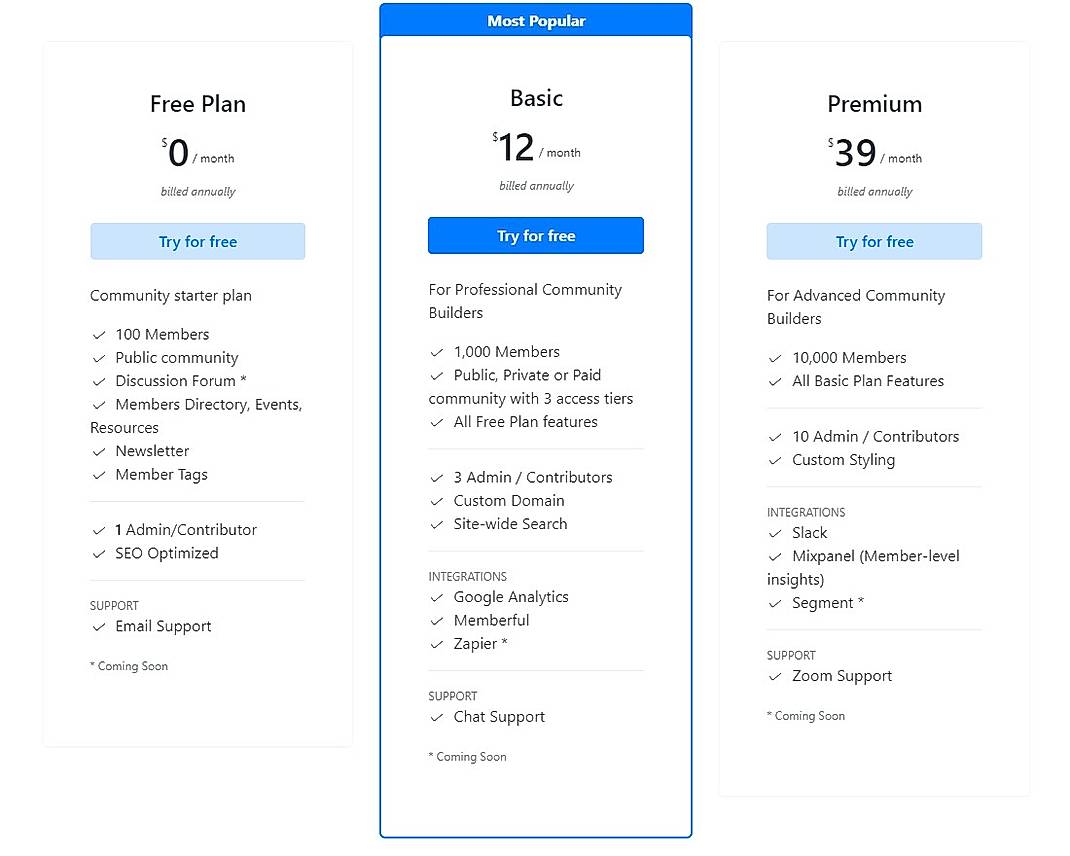Viewport: 1070px width, 856px height.
Task: Click the checkmark next to Zoom Support
Action: (x=776, y=676)
